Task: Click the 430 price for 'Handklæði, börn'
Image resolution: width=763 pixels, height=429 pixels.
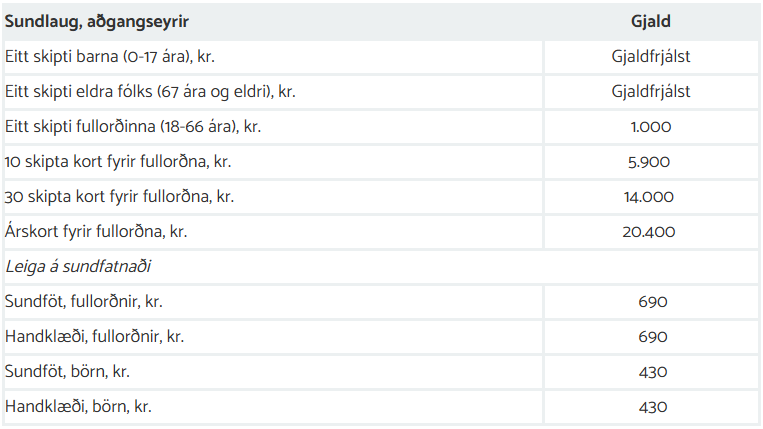Action: point(652,407)
